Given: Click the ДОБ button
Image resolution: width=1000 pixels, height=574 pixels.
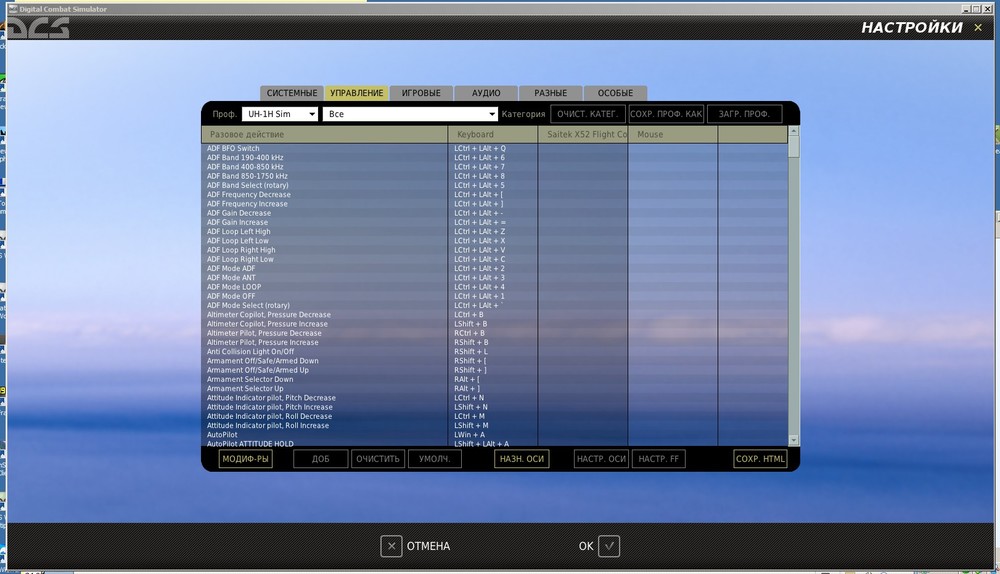Looking at the screenshot, I should pyautogui.click(x=321, y=459).
